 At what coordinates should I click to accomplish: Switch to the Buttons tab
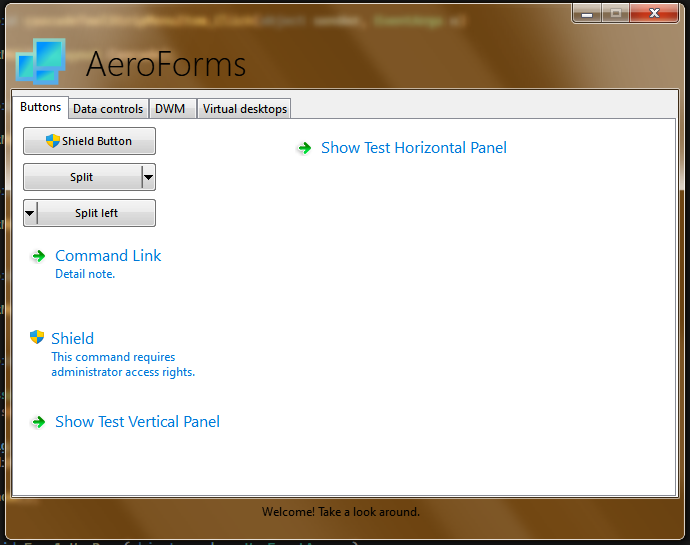tap(40, 107)
